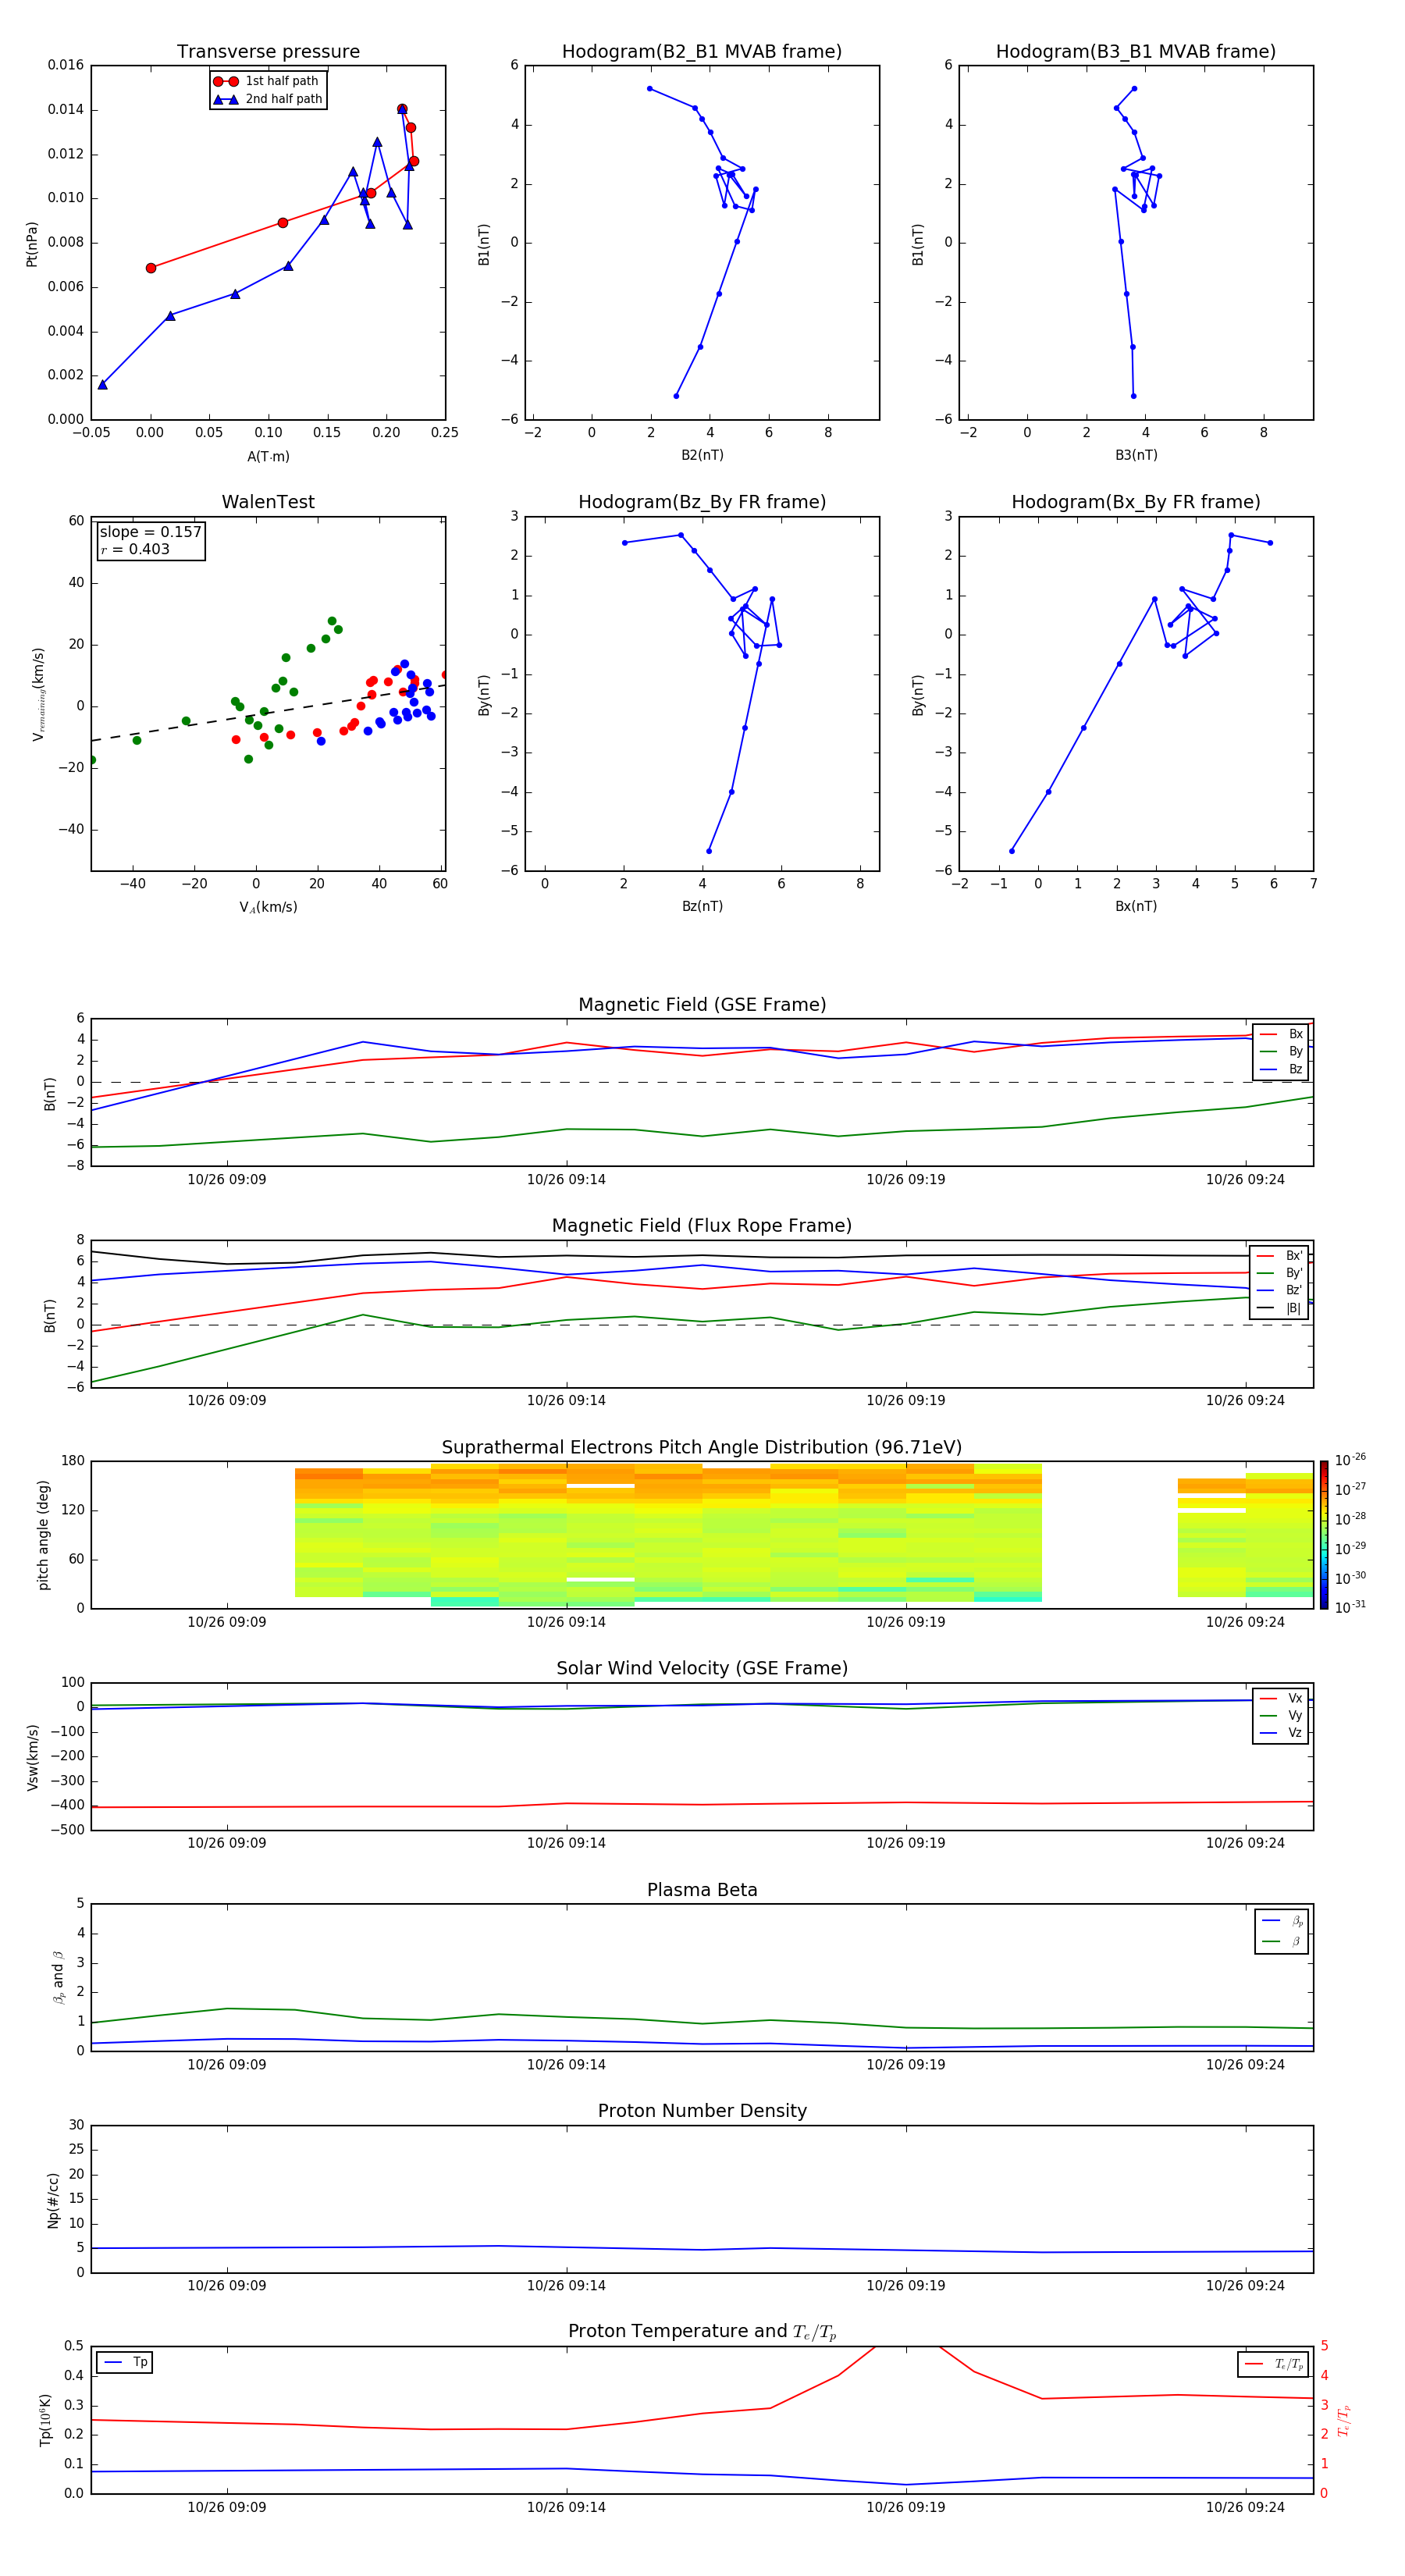Click the 'B3(nT)' x-axis label
The image size is (1405, 2576).
coord(1136,455)
